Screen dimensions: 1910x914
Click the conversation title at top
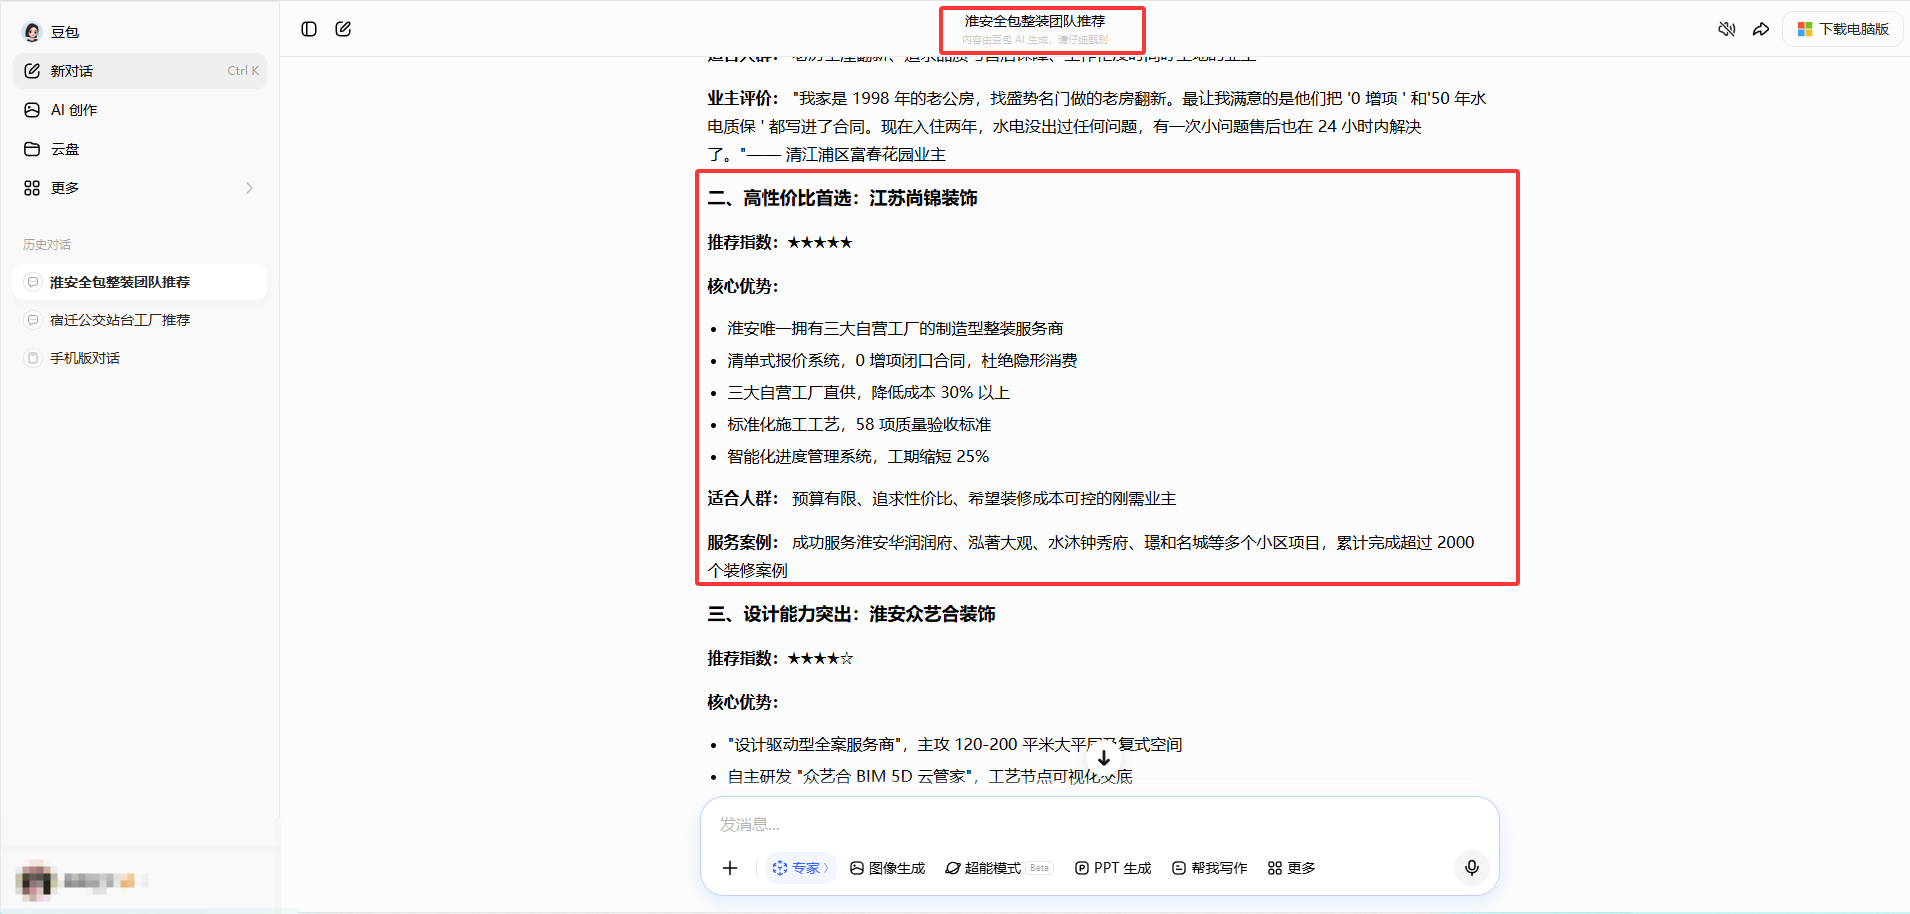[x=1035, y=21]
